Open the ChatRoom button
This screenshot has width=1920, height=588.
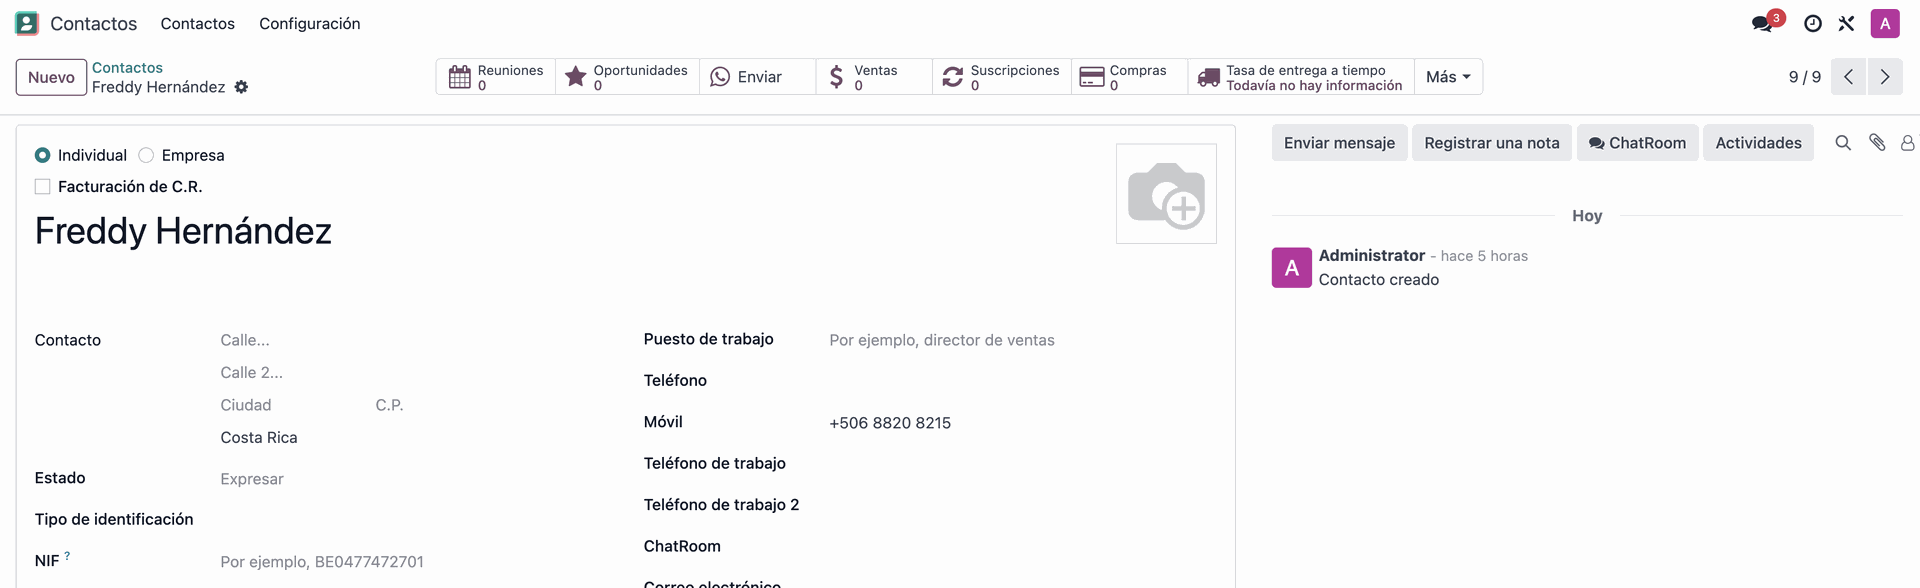[x=1637, y=143]
